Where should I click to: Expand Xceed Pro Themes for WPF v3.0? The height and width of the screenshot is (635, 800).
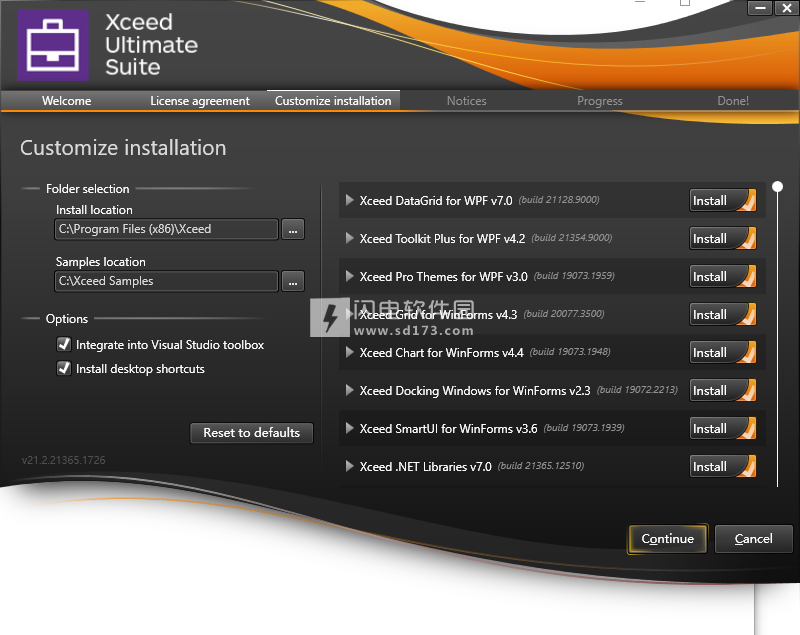click(x=349, y=276)
